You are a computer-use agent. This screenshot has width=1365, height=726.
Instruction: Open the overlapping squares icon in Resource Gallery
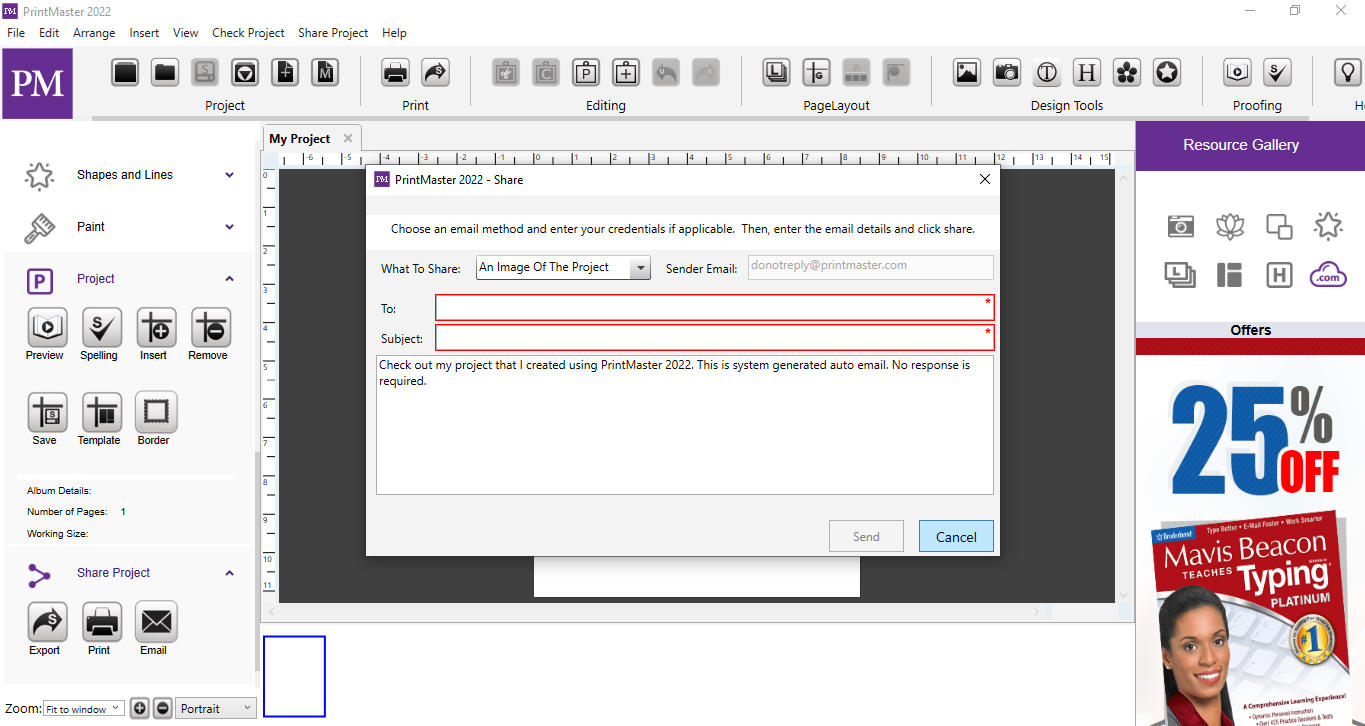tap(1279, 226)
